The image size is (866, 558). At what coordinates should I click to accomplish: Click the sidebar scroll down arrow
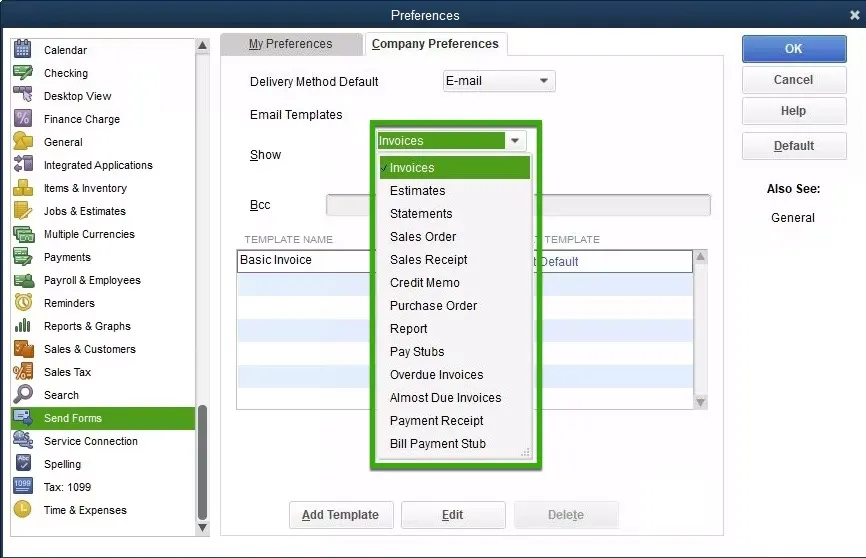[x=203, y=528]
